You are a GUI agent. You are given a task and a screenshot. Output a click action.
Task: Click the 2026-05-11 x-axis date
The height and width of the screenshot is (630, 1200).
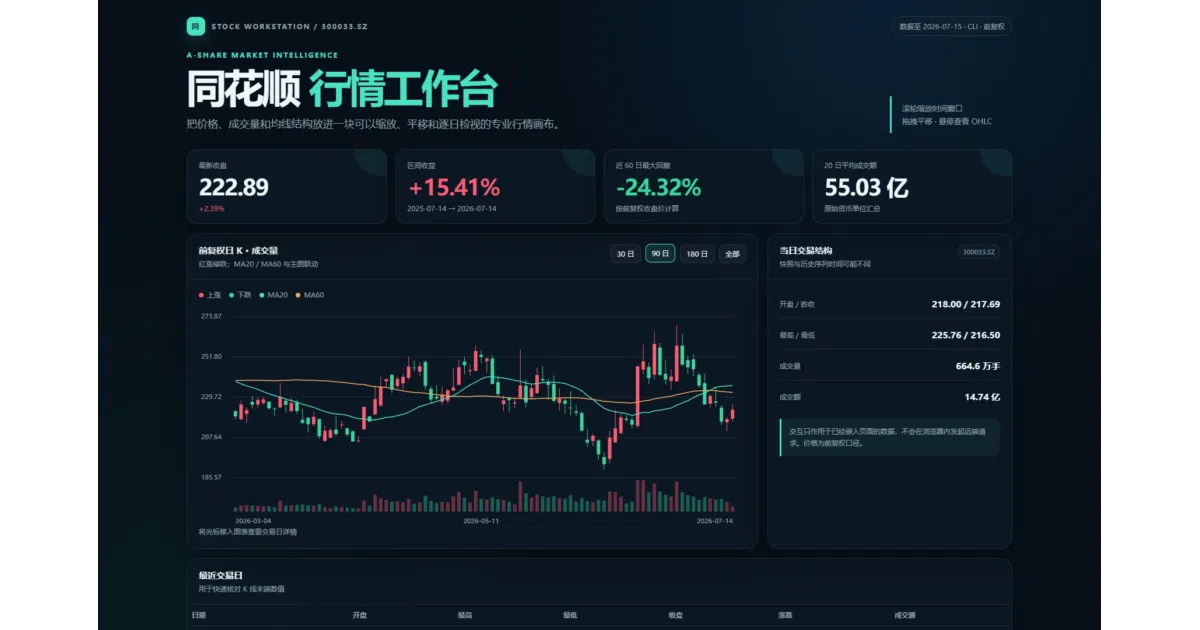(x=481, y=521)
